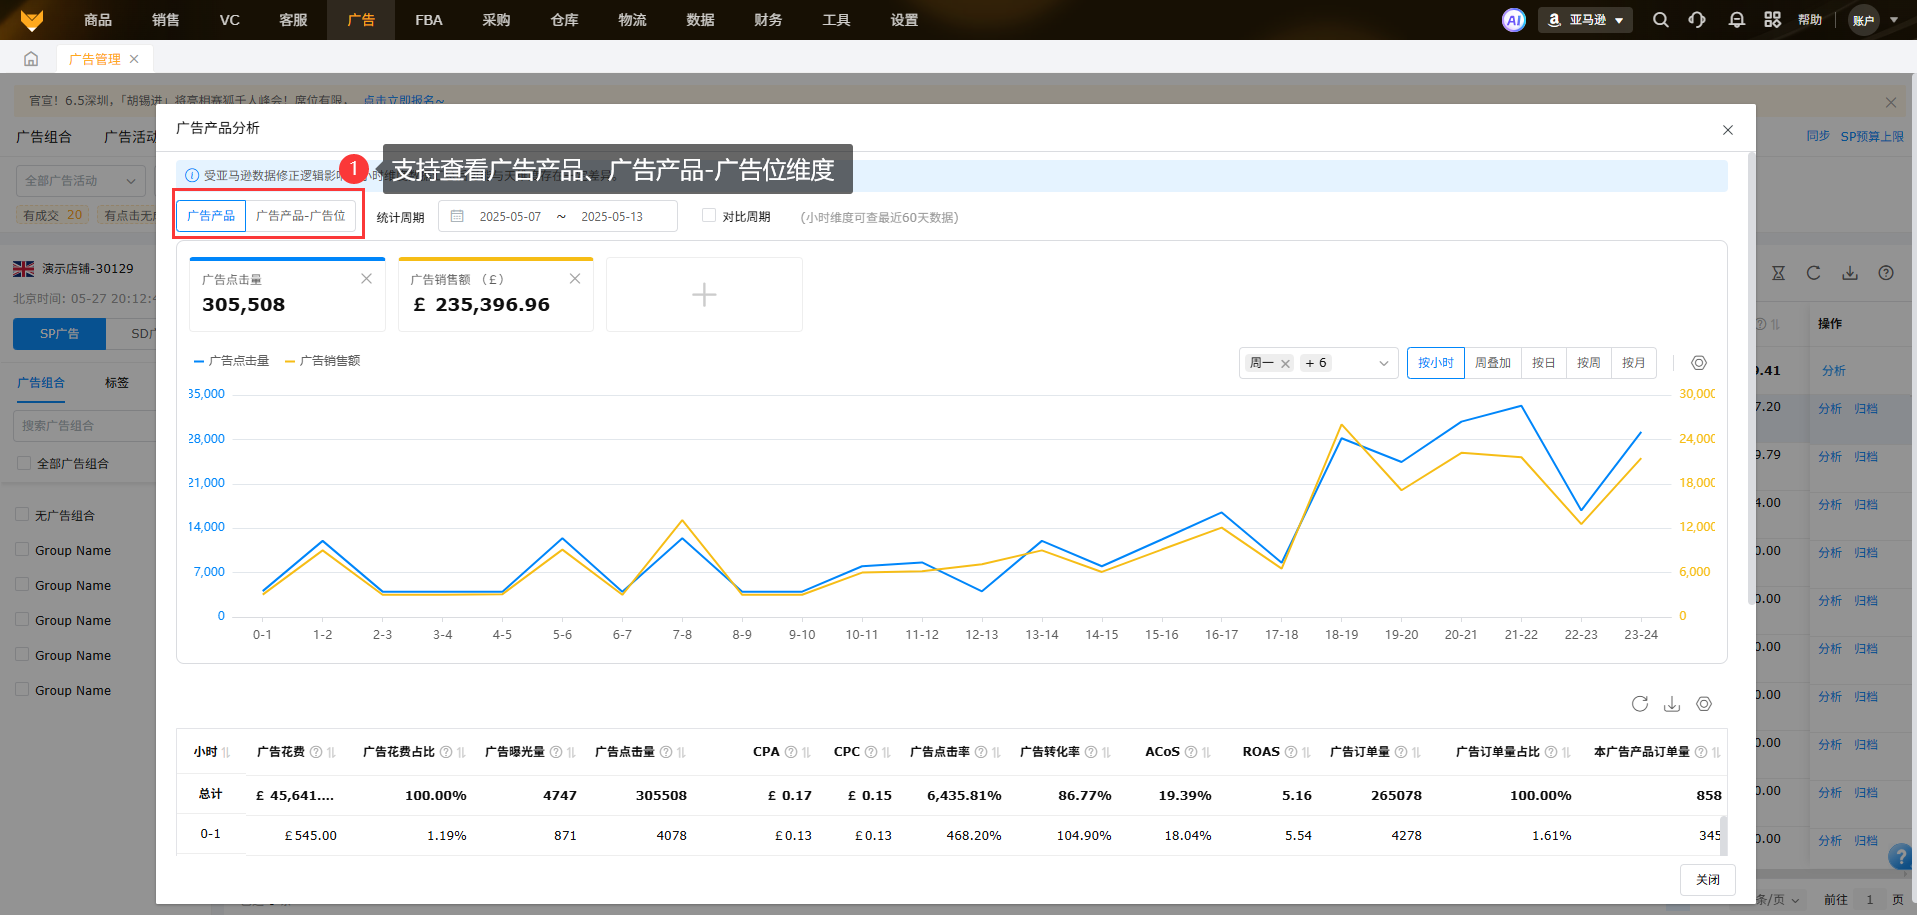Open the 亚马逊 platform dropdown

pyautogui.click(x=1585, y=20)
